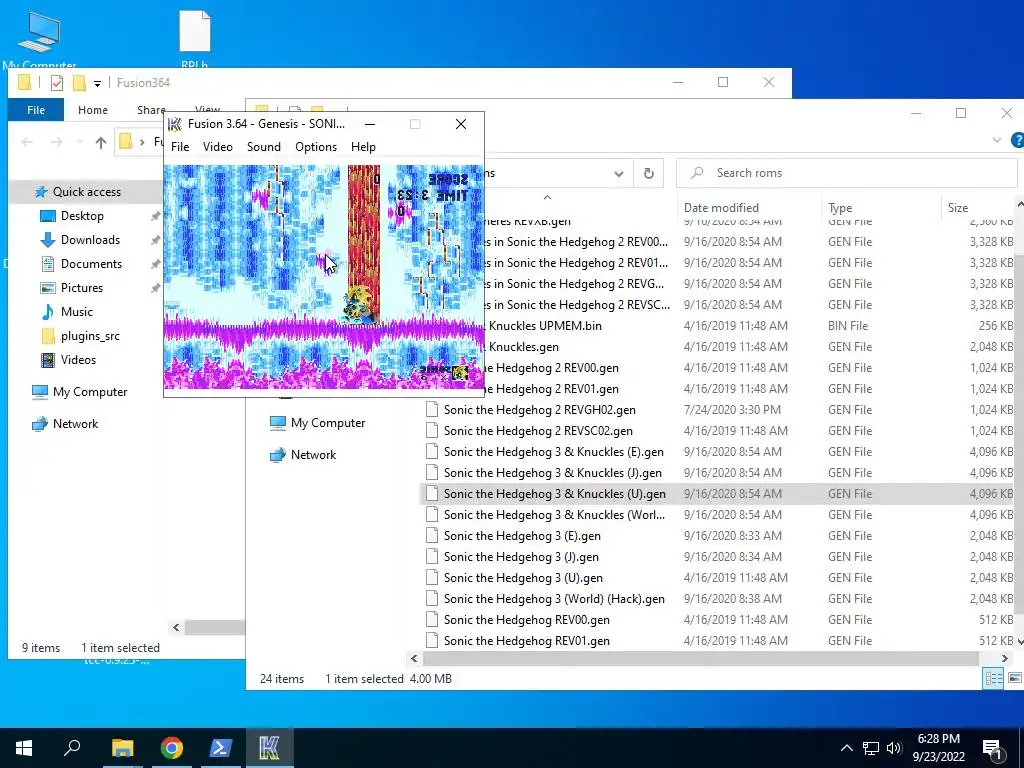This screenshot has height=768, width=1024.
Task: Click the Fusion 3.64 title bar app icon
Action: pyautogui.click(x=175, y=124)
